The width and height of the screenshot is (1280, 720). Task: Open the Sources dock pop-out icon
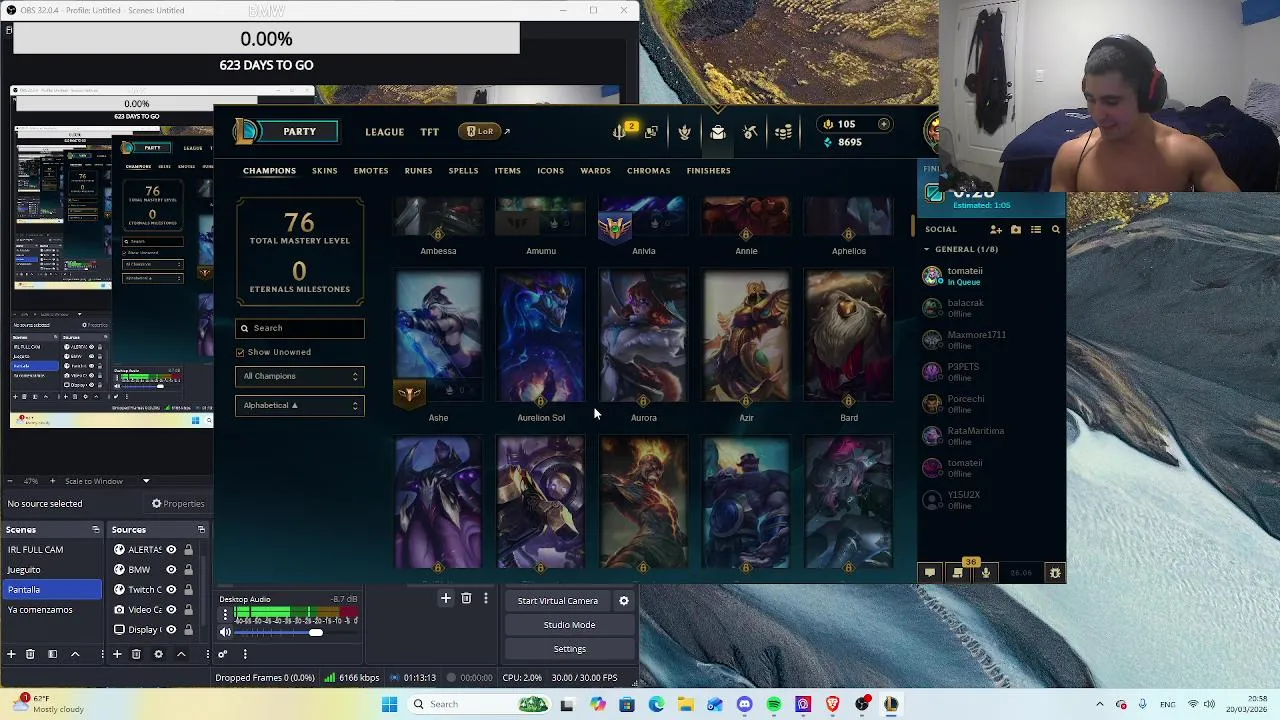click(201, 530)
